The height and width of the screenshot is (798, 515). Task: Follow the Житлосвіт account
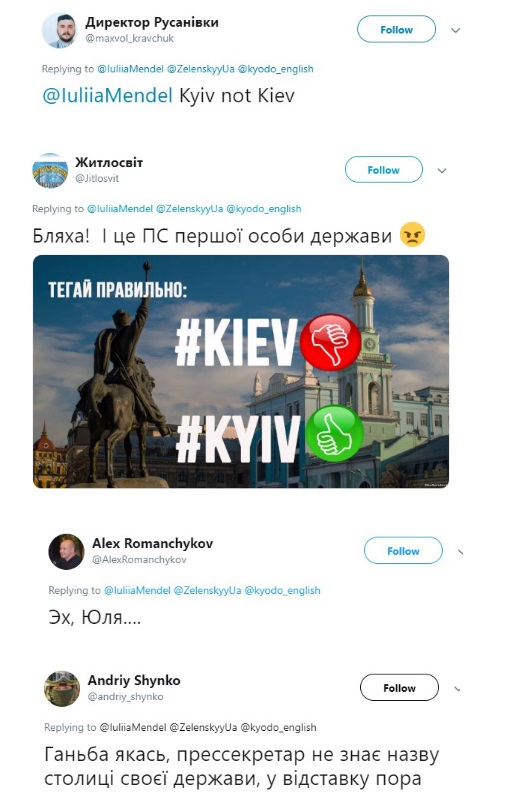[x=384, y=170]
